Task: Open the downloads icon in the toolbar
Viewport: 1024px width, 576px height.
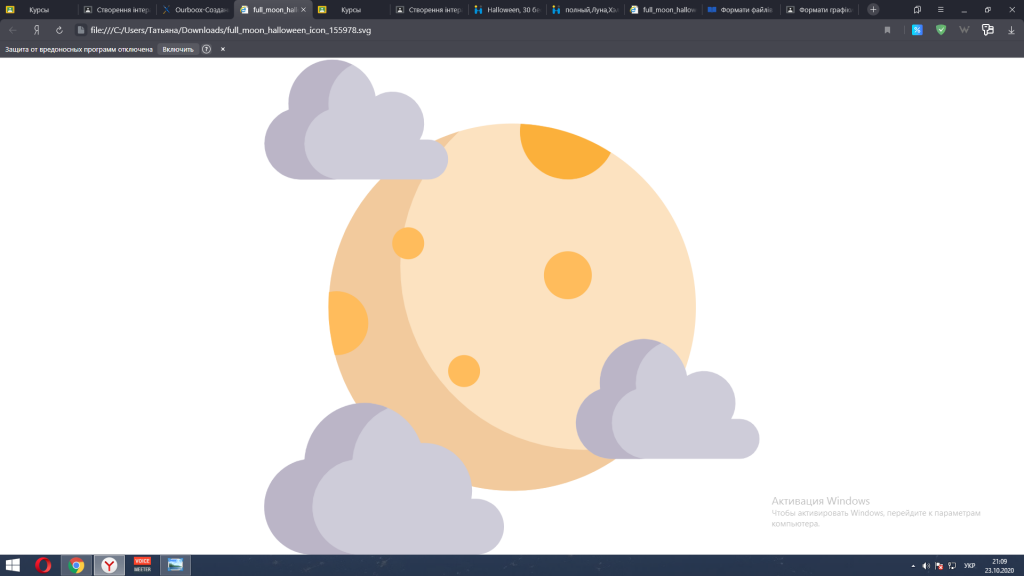Action: pyautogui.click(x=1011, y=30)
